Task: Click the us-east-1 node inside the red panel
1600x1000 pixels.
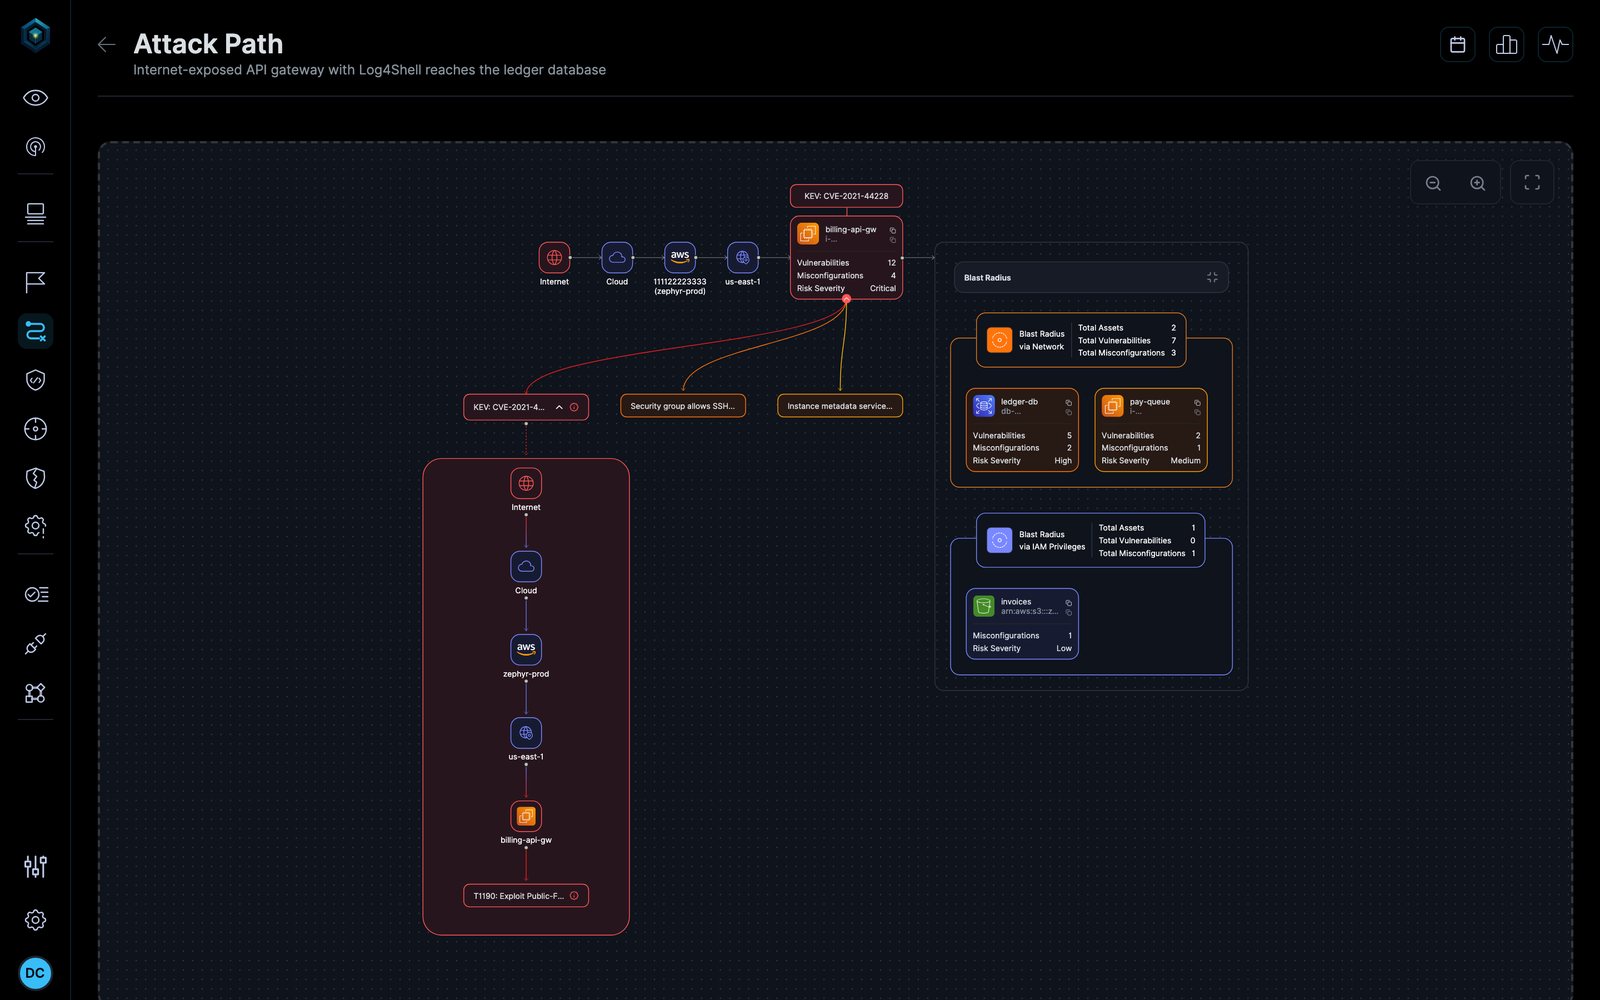Action: pos(526,733)
